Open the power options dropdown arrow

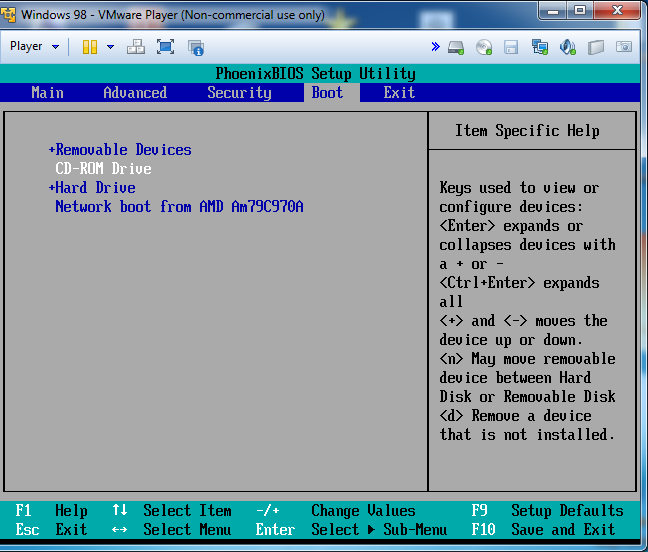110,46
